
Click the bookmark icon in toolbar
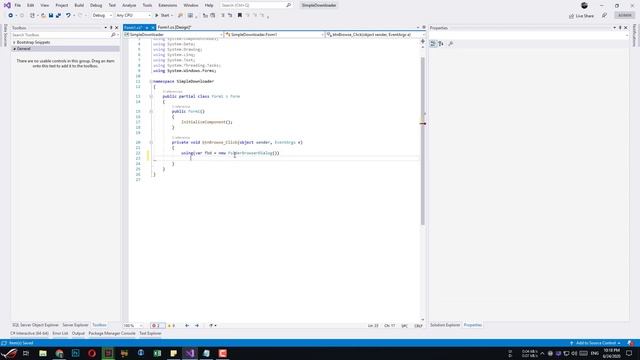point(240,16)
